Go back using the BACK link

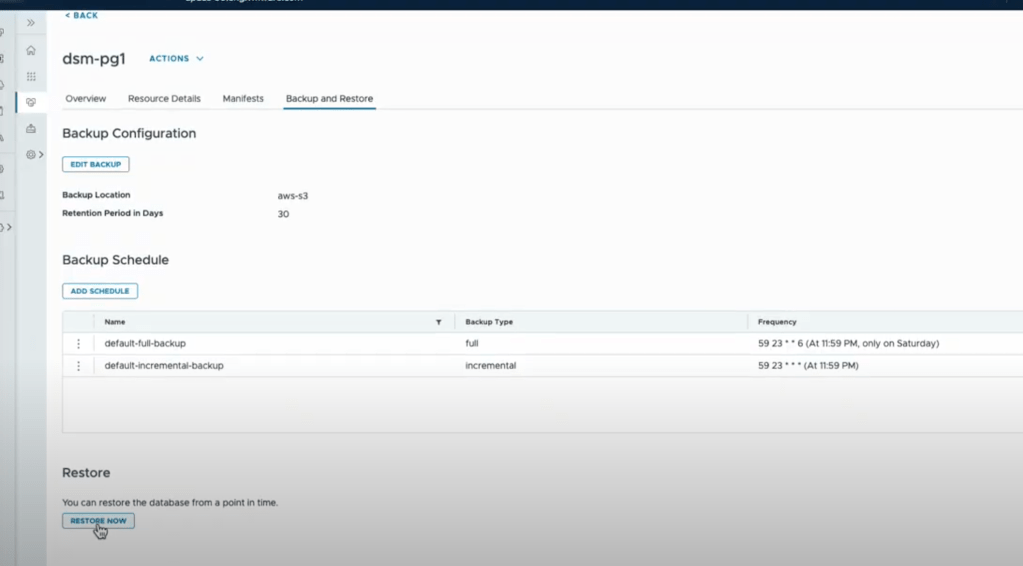[x=82, y=16]
